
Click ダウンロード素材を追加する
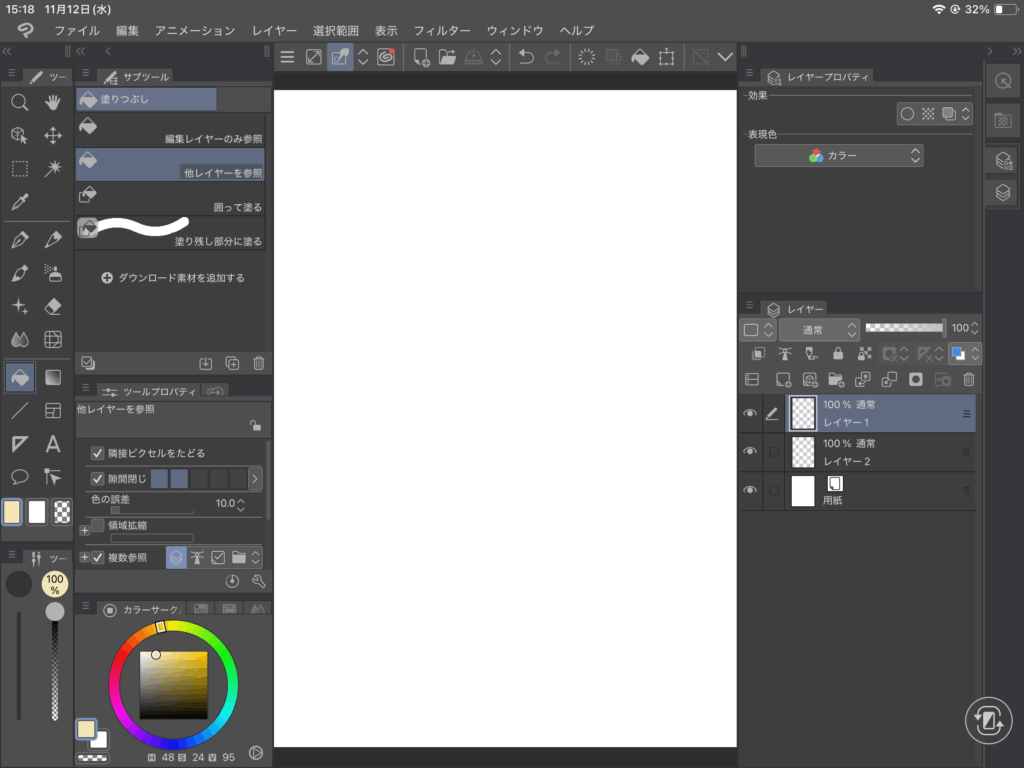(173, 278)
